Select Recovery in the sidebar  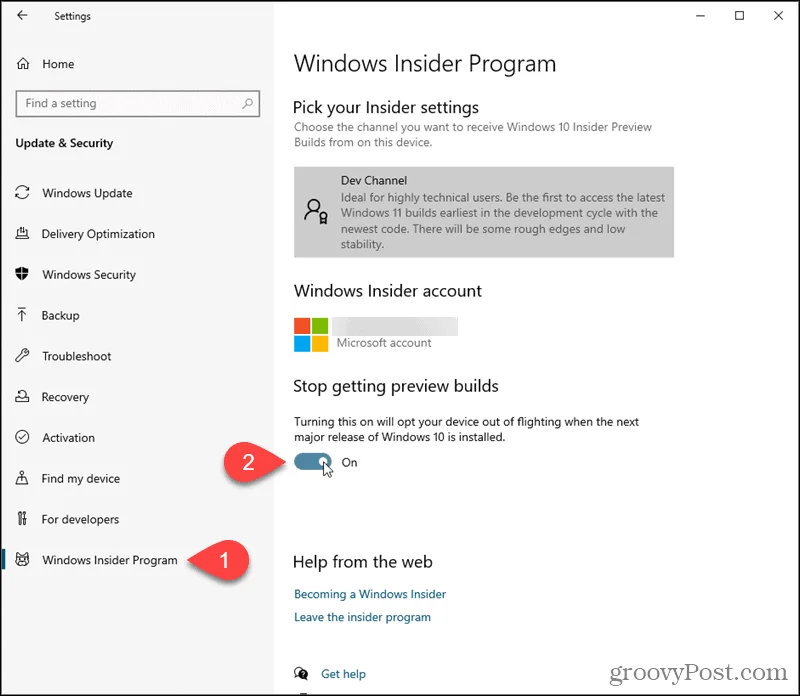click(65, 397)
